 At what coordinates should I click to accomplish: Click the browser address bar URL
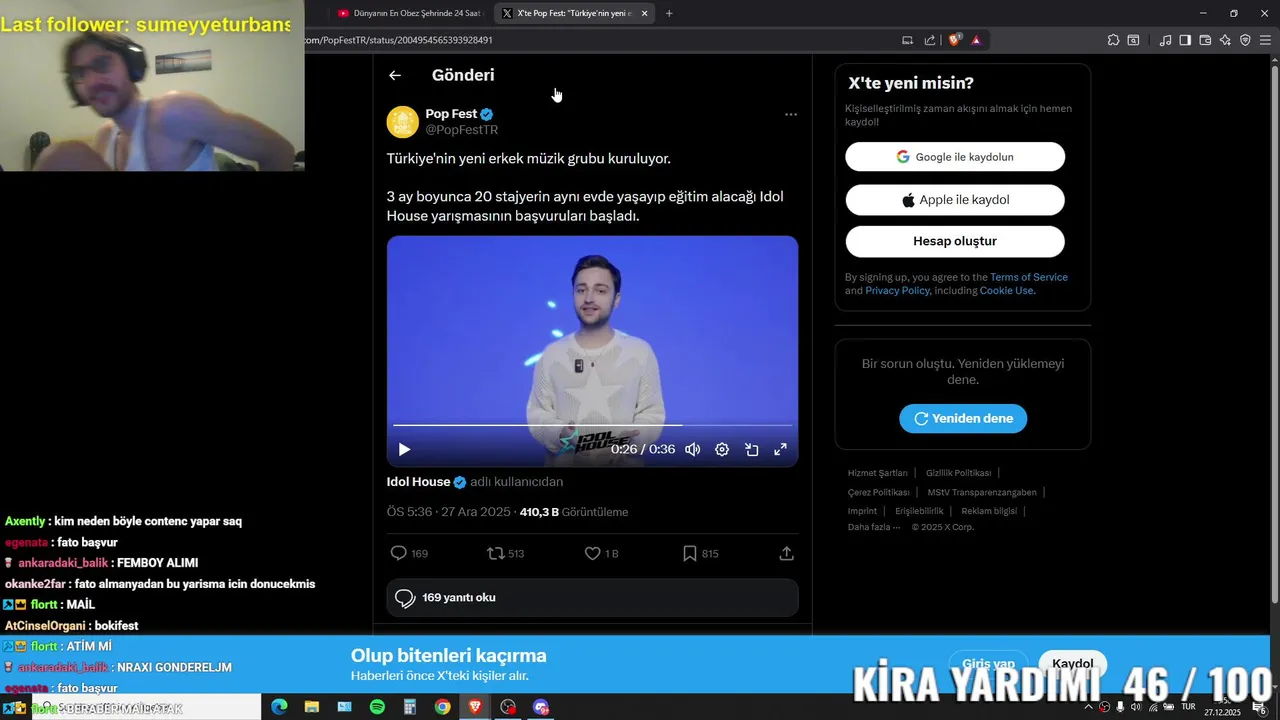coord(398,40)
